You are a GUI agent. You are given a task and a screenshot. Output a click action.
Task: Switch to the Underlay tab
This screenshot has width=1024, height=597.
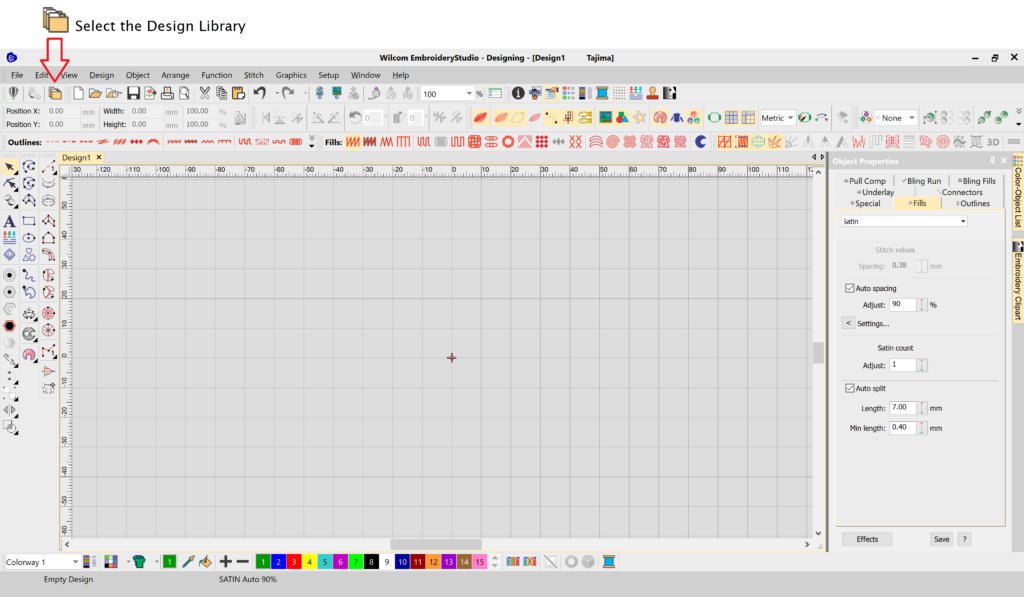(876, 192)
